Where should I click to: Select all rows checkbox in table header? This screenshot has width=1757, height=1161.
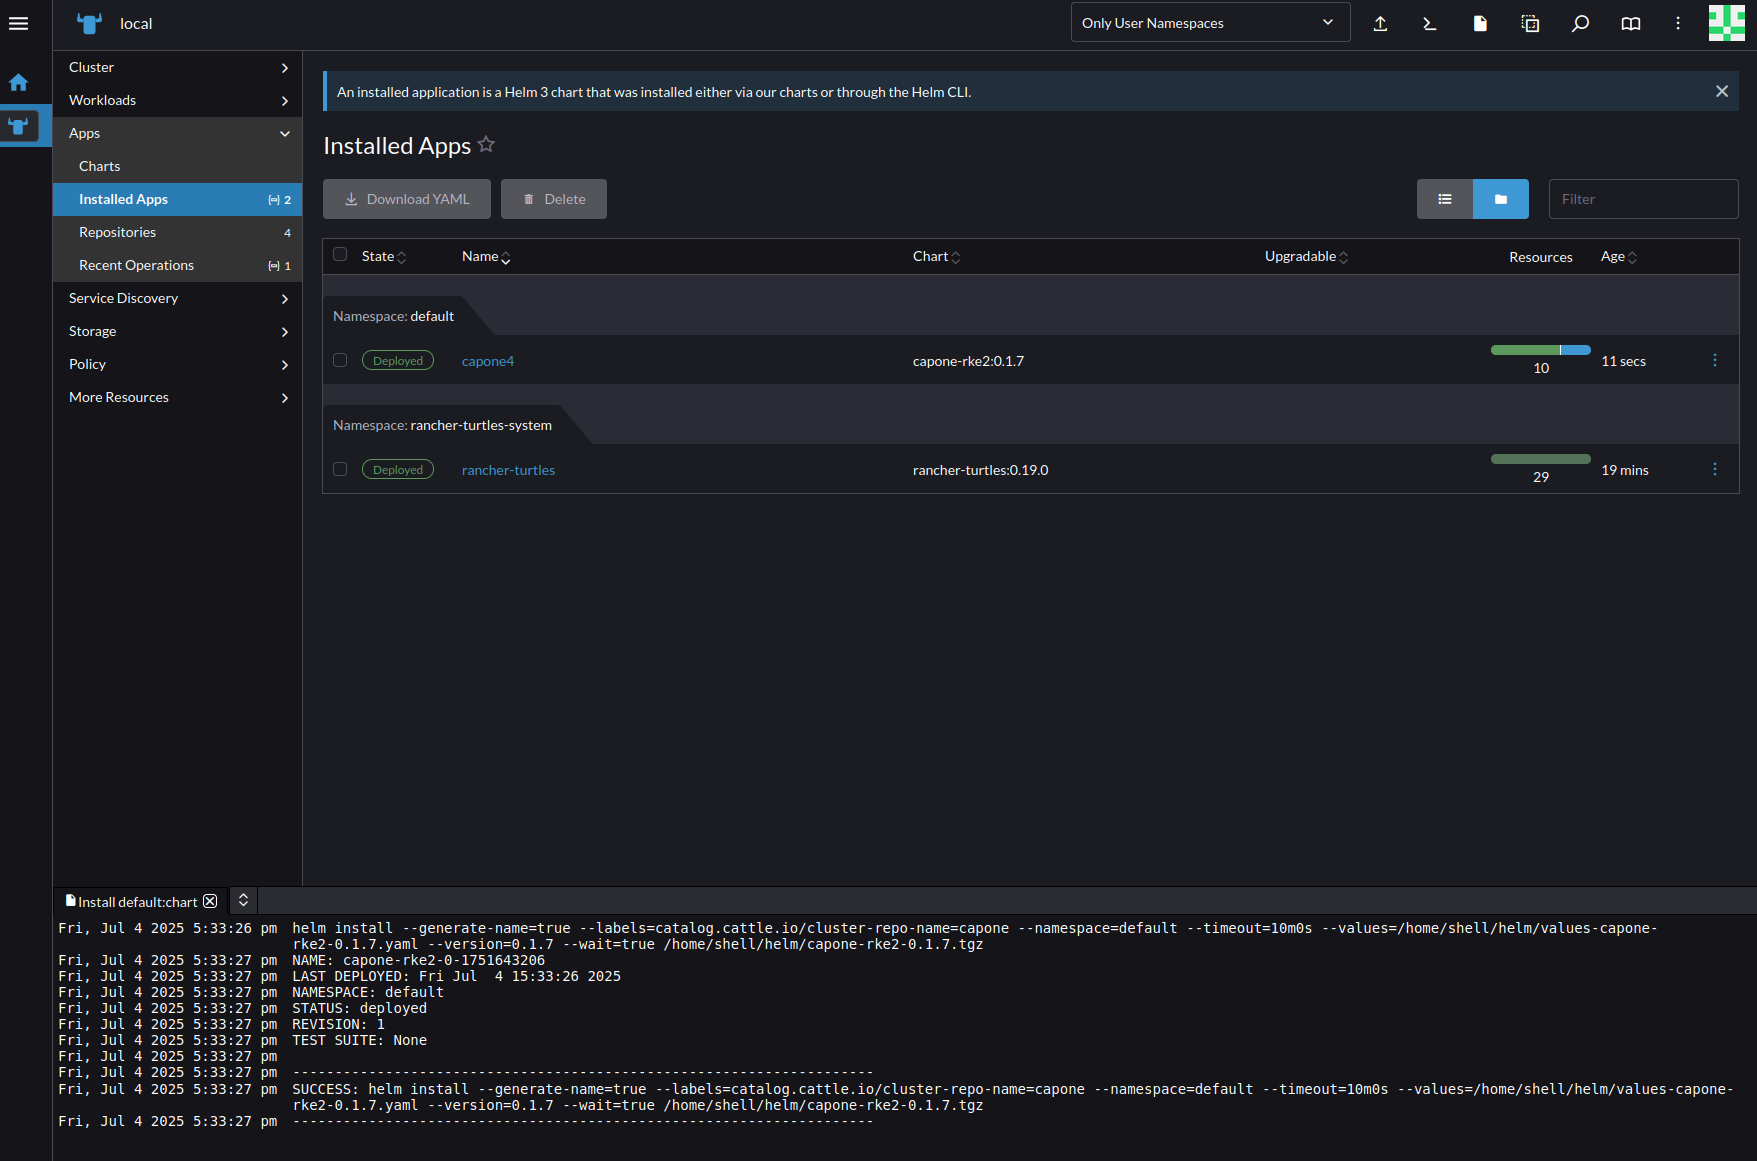pyautogui.click(x=340, y=254)
